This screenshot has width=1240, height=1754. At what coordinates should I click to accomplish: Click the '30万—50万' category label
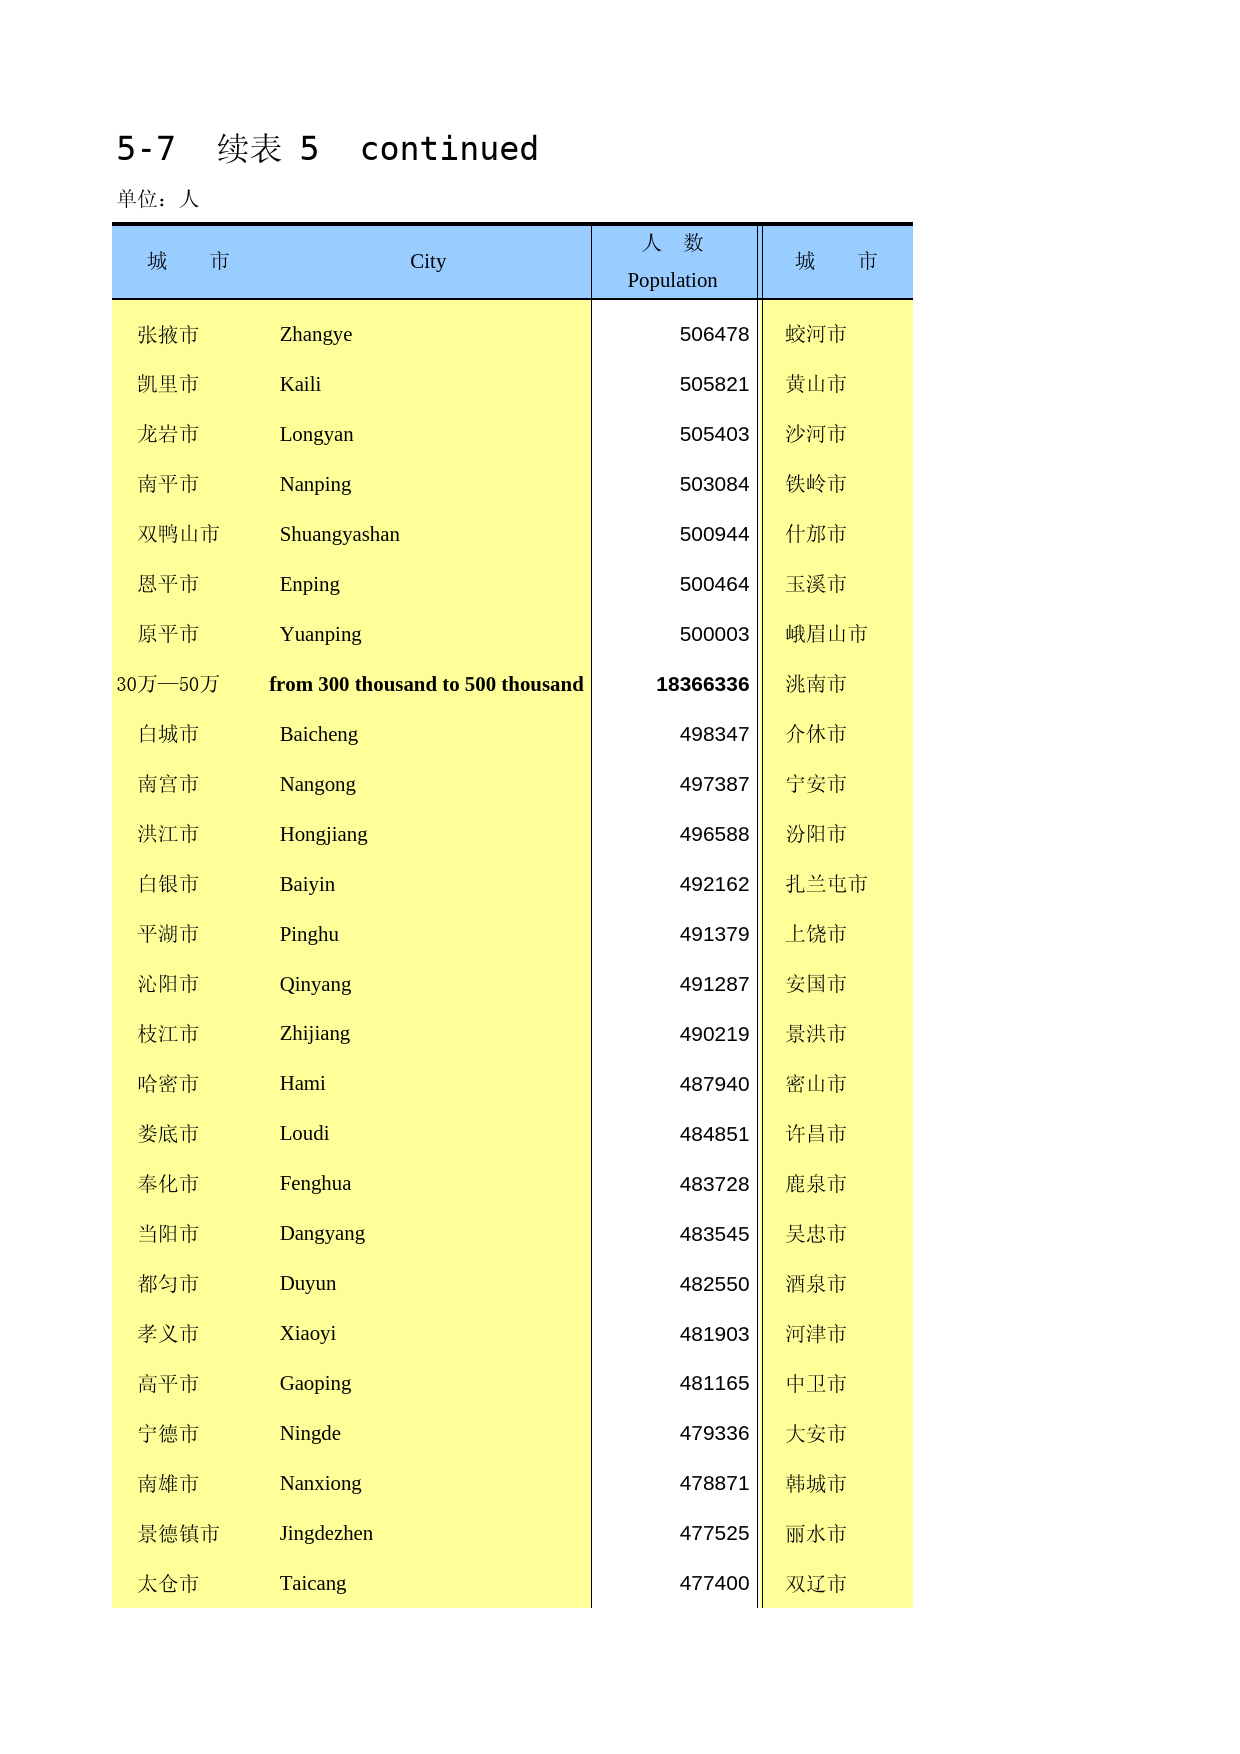168,684
